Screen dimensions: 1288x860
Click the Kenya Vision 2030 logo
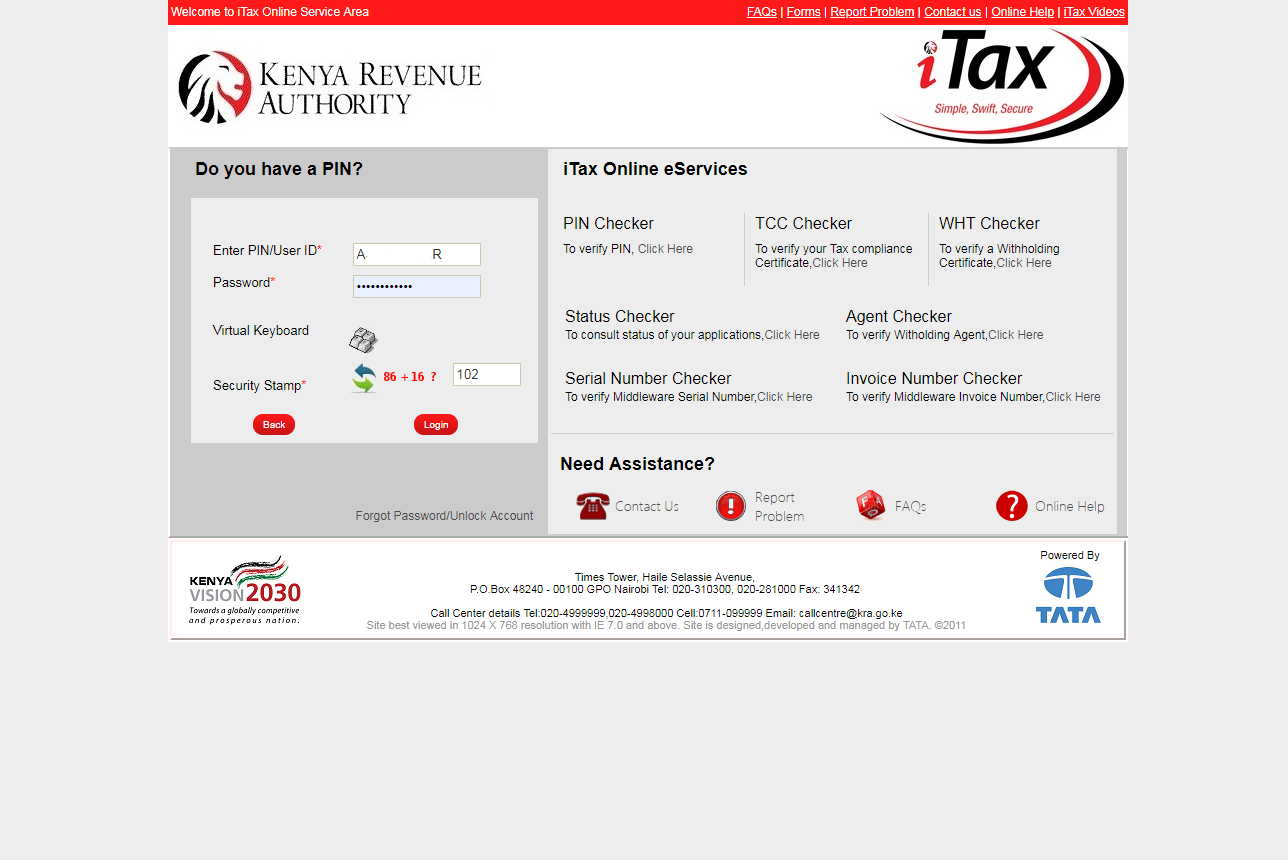click(x=245, y=590)
